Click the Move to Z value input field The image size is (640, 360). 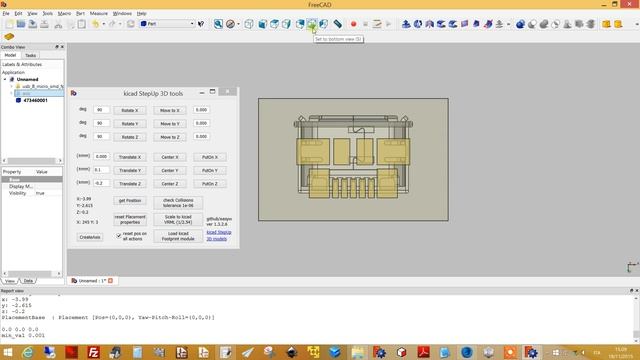(x=201, y=136)
